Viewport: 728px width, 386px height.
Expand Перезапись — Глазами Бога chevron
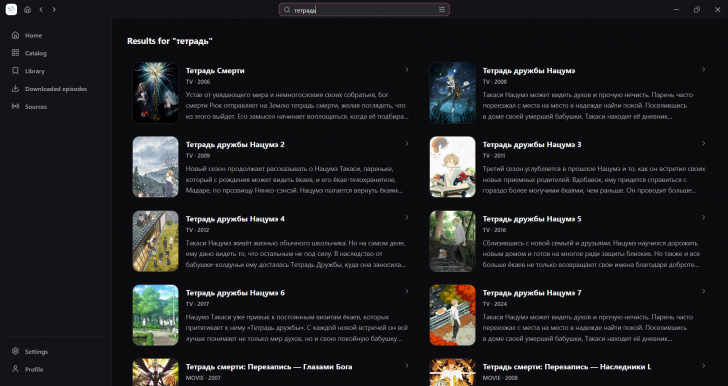[407, 366]
